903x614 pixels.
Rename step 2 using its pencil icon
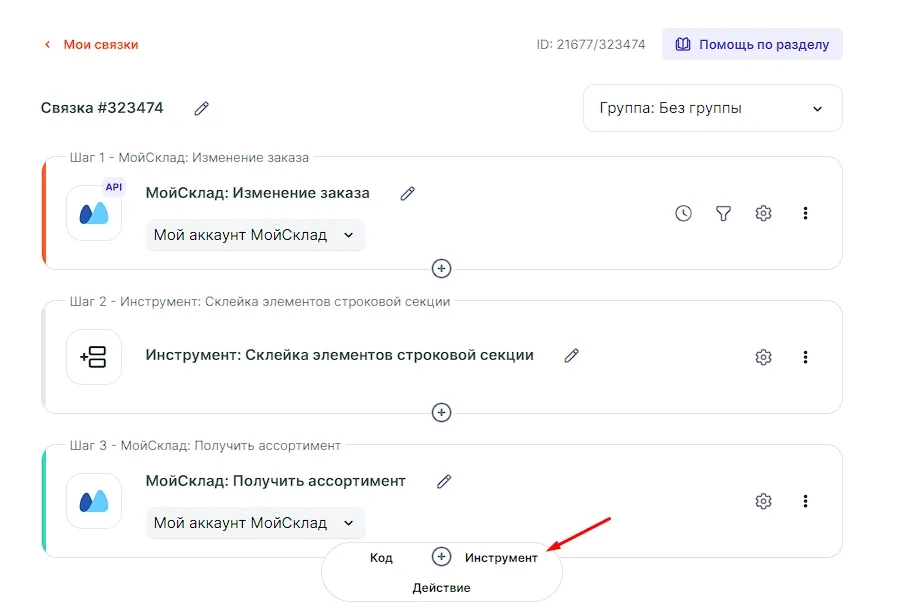[572, 355]
